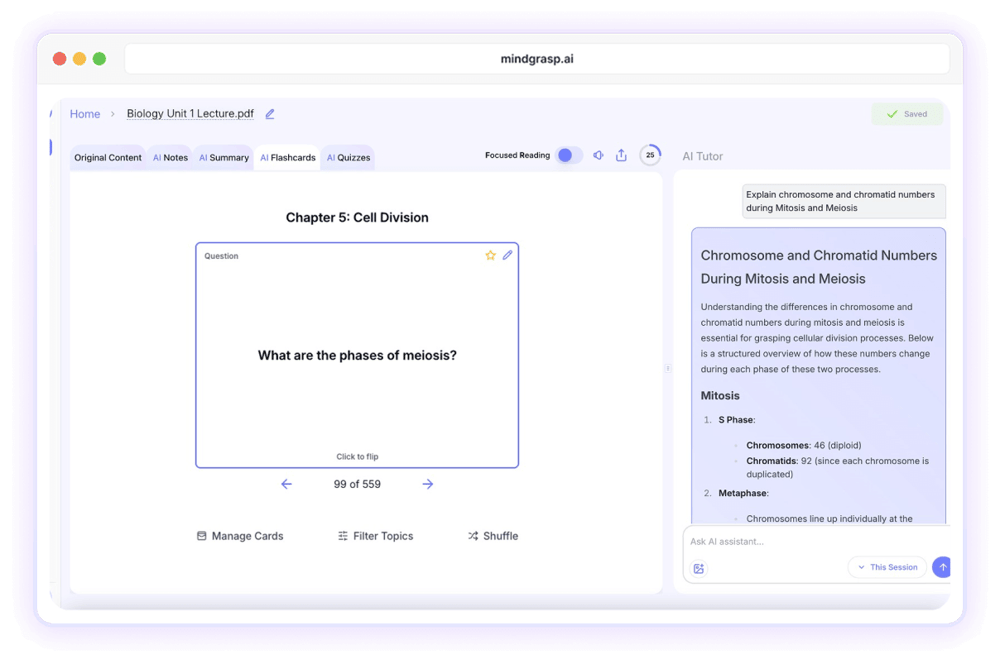Click the circular 25 progress indicator

coord(649,155)
